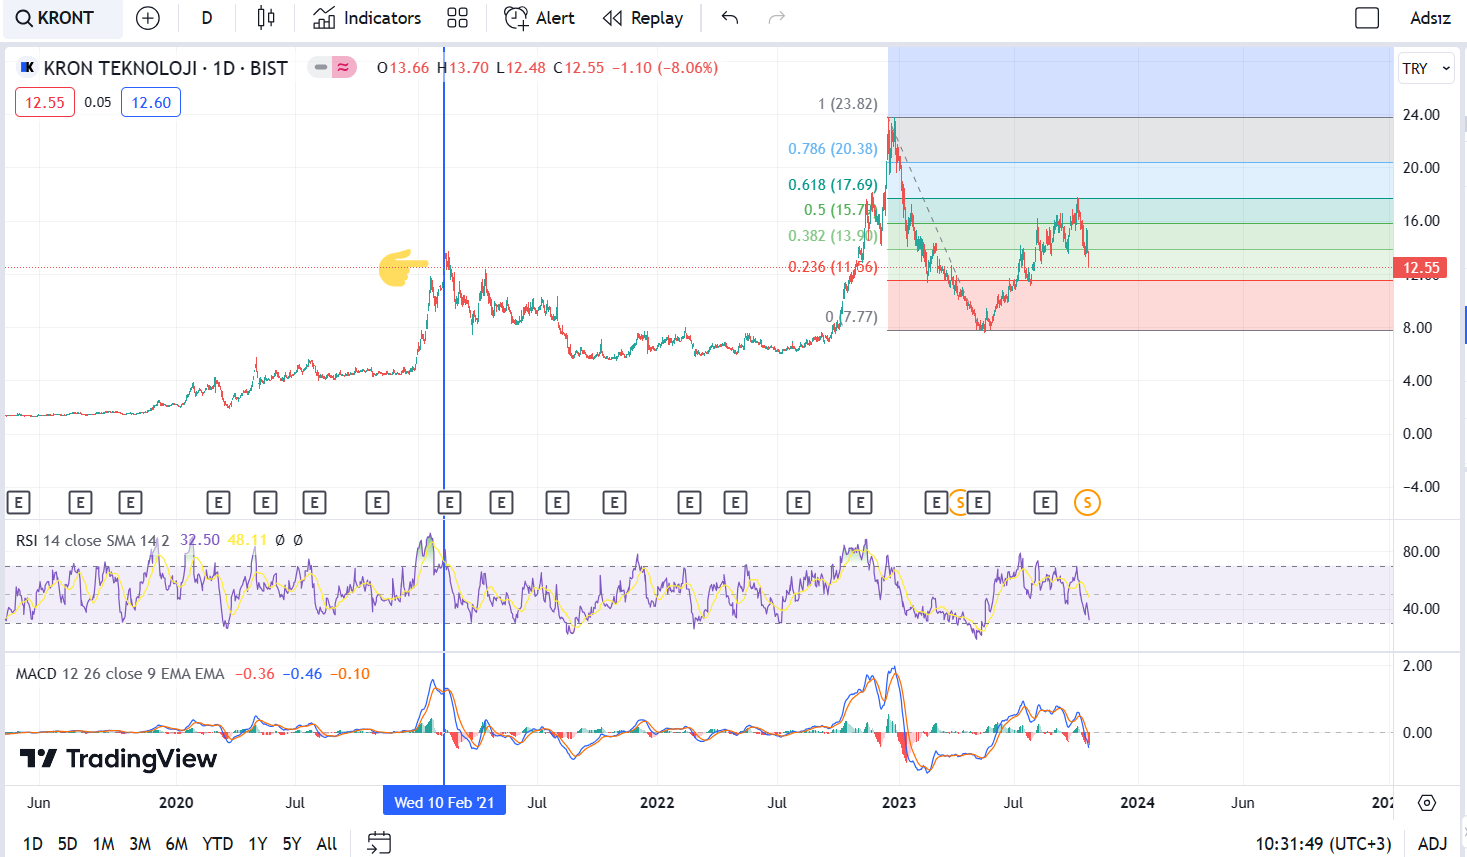Click the earnings E marker at Feb '21
Image resolution: width=1467 pixels, height=857 pixels.
[449, 502]
